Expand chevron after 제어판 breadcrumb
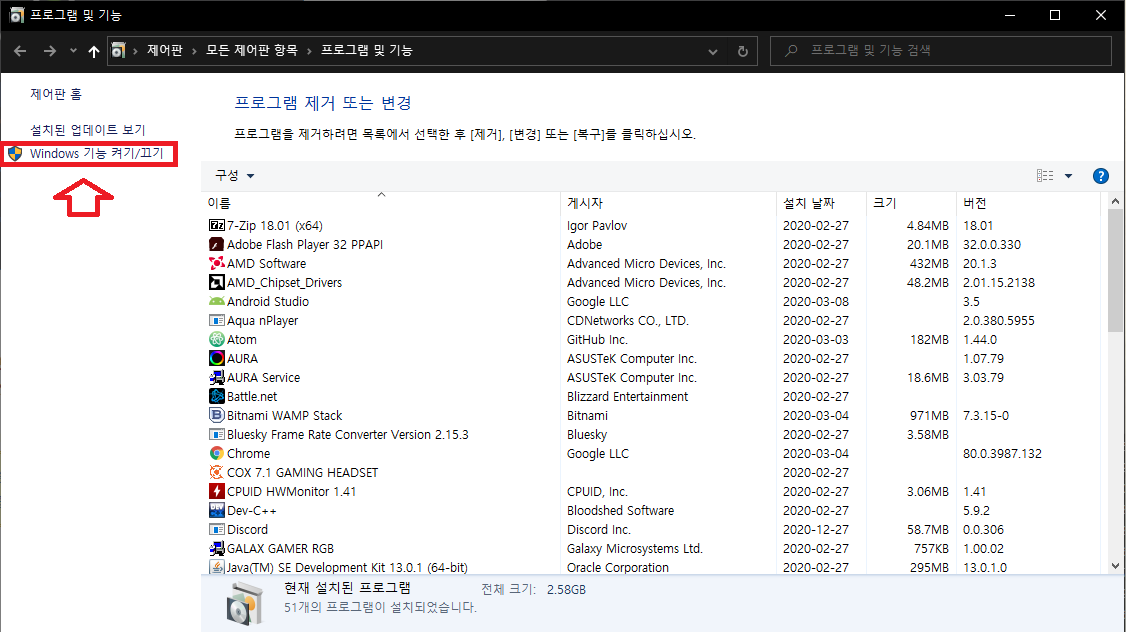This screenshot has height=632, width=1126. pyautogui.click(x=194, y=51)
